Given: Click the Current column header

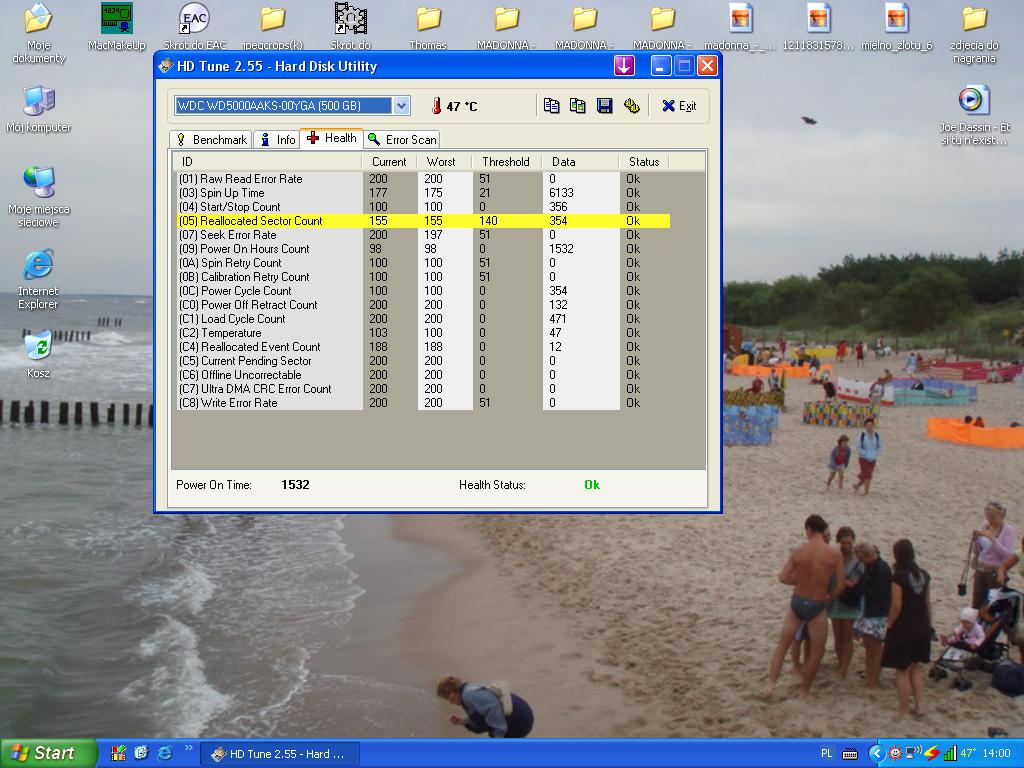Looking at the screenshot, I should point(389,161).
